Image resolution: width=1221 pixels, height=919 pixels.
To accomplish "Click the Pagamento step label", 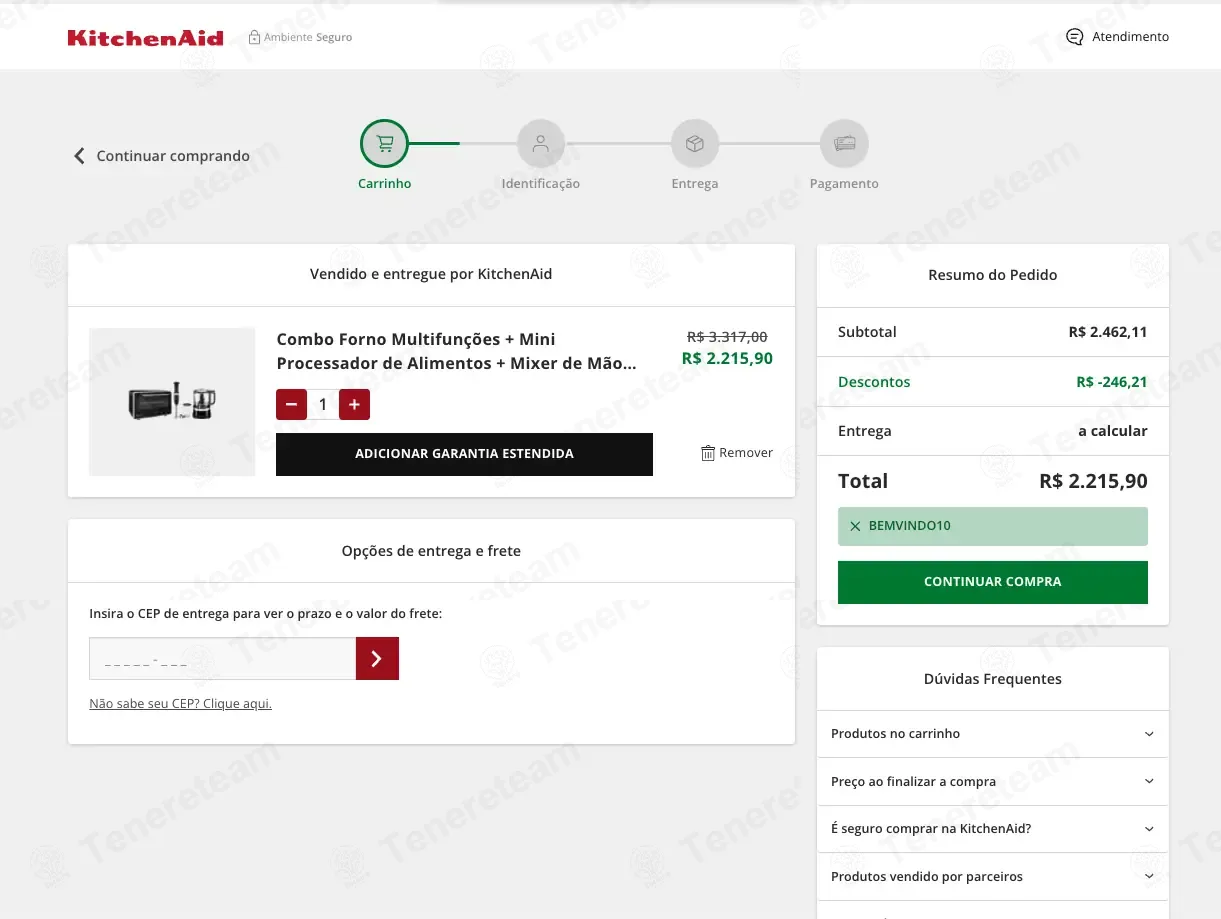I will tap(844, 184).
